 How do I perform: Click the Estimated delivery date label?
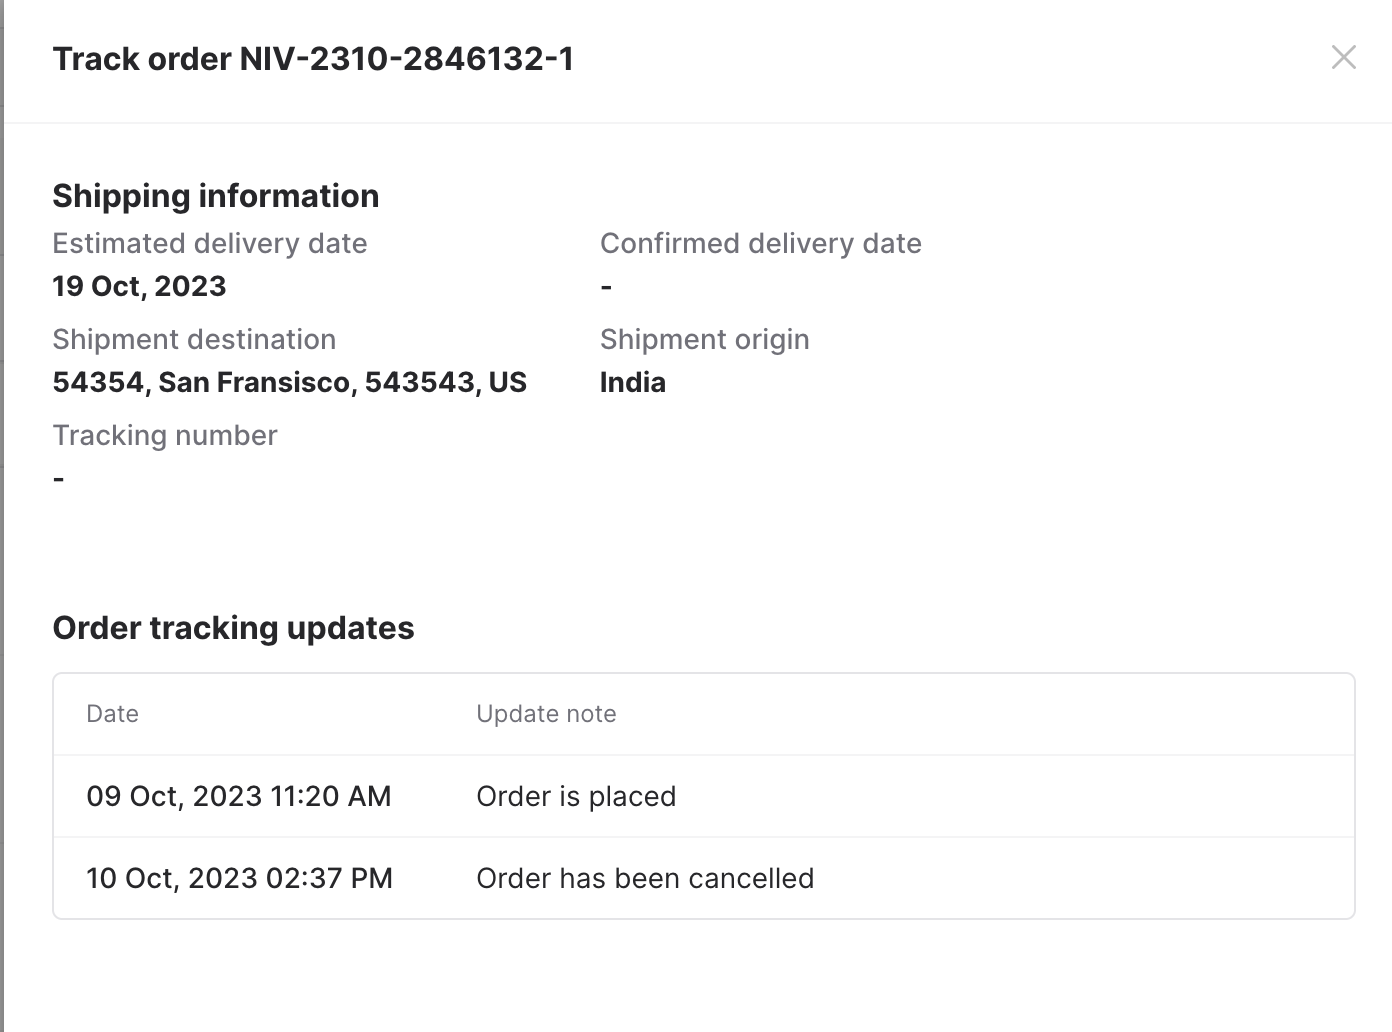tap(209, 244)
